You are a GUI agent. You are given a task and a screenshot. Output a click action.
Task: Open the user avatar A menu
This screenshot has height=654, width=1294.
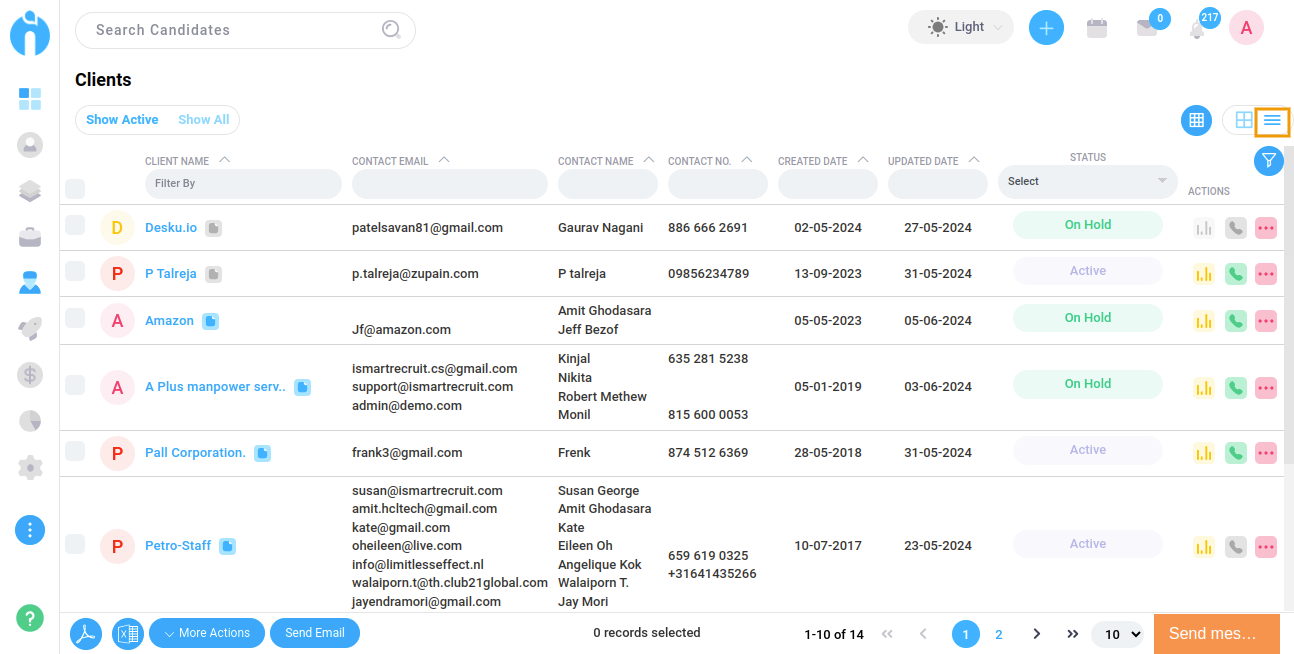click(1246, 28)
